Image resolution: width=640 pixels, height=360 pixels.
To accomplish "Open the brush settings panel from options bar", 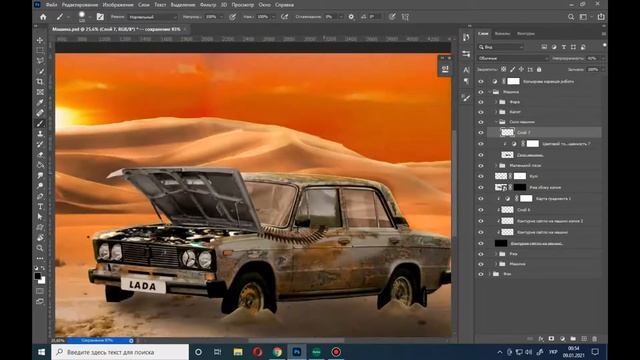I will 100,17.
